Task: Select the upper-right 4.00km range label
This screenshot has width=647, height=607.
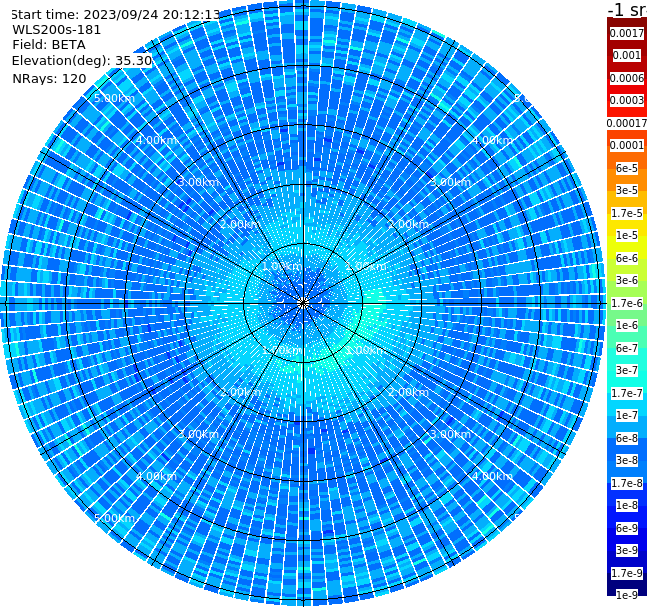Action: click(492, 140)
